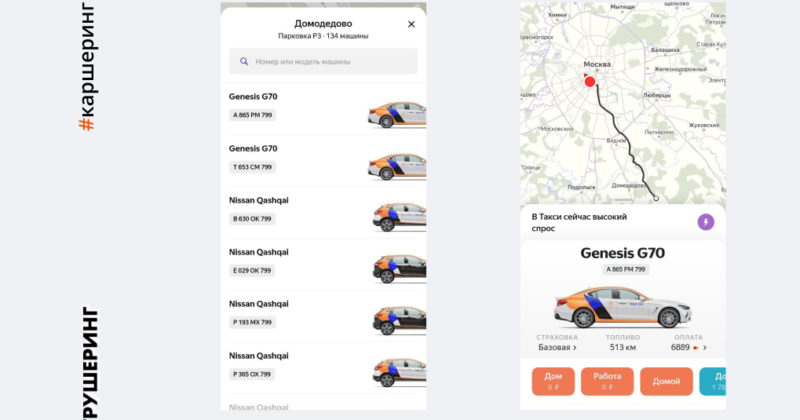Open the Nissan Qashqai B 630 OK 799 car image
This screenshot has height=420, width=800.
point(399,216)
